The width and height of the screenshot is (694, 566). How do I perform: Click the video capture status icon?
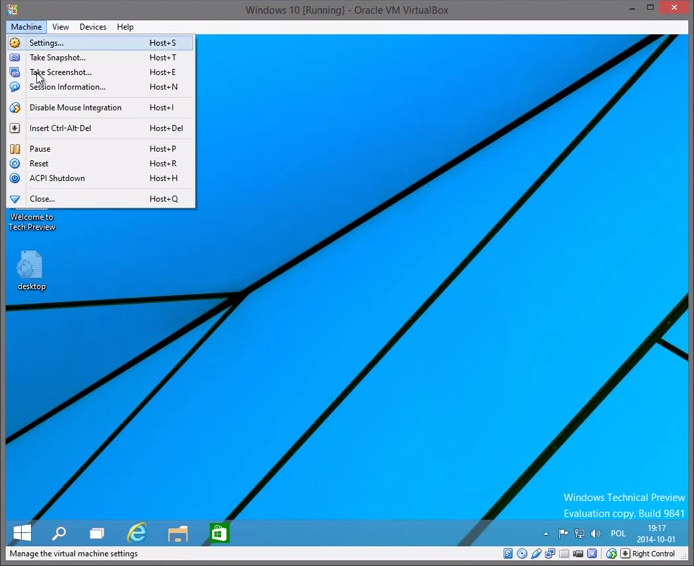pos(578,554)
